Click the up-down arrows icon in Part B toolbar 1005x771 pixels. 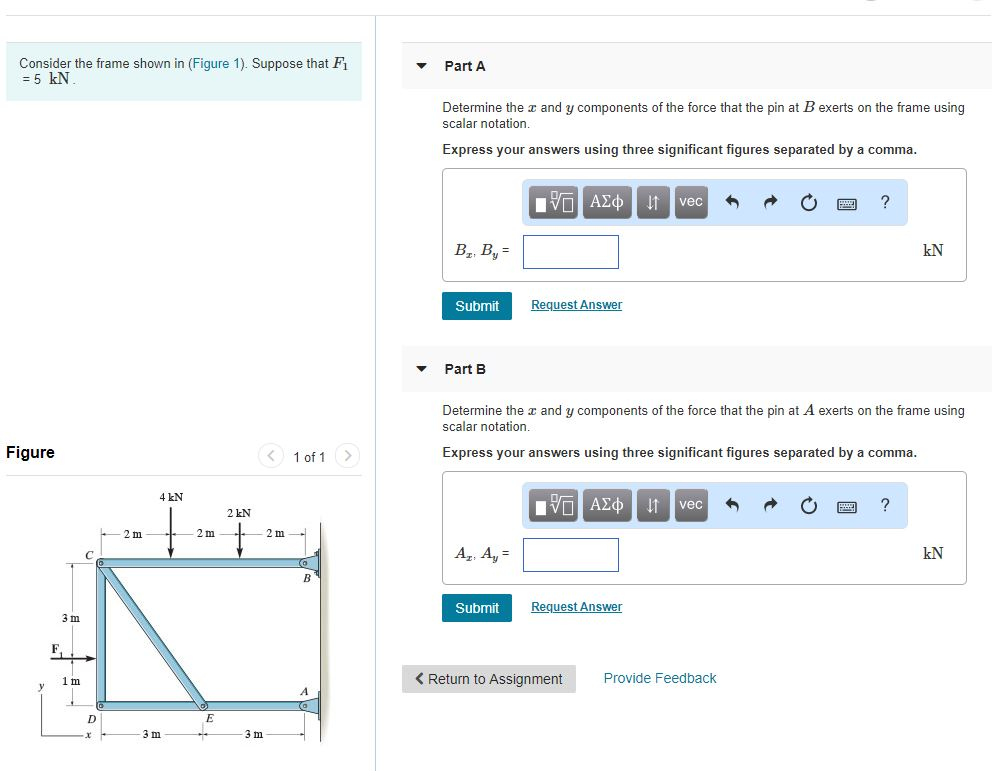pyautogui.click(x=652, y=505)
